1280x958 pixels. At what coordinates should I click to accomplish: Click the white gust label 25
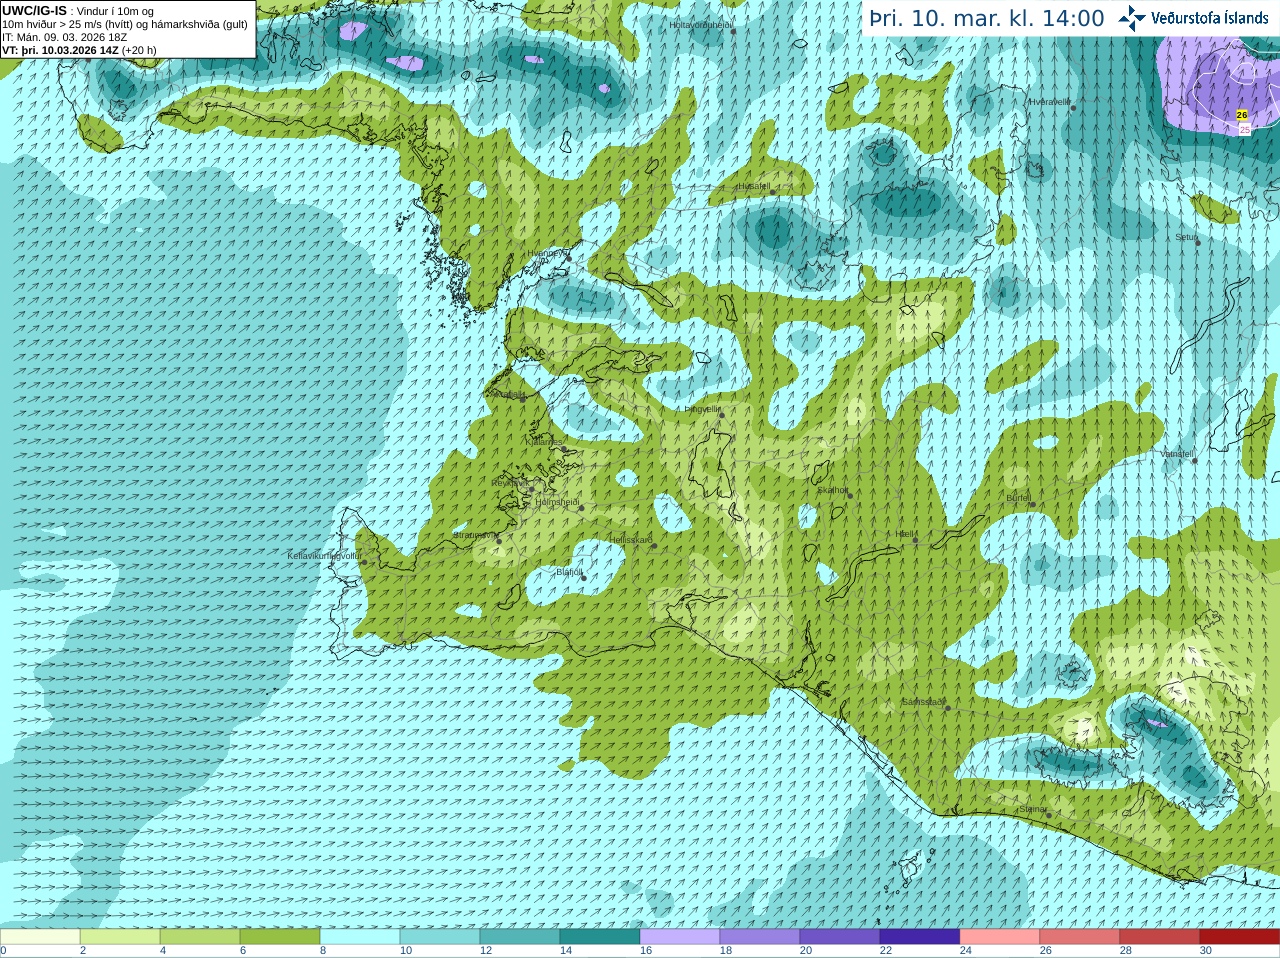(x=1244, y=129)
